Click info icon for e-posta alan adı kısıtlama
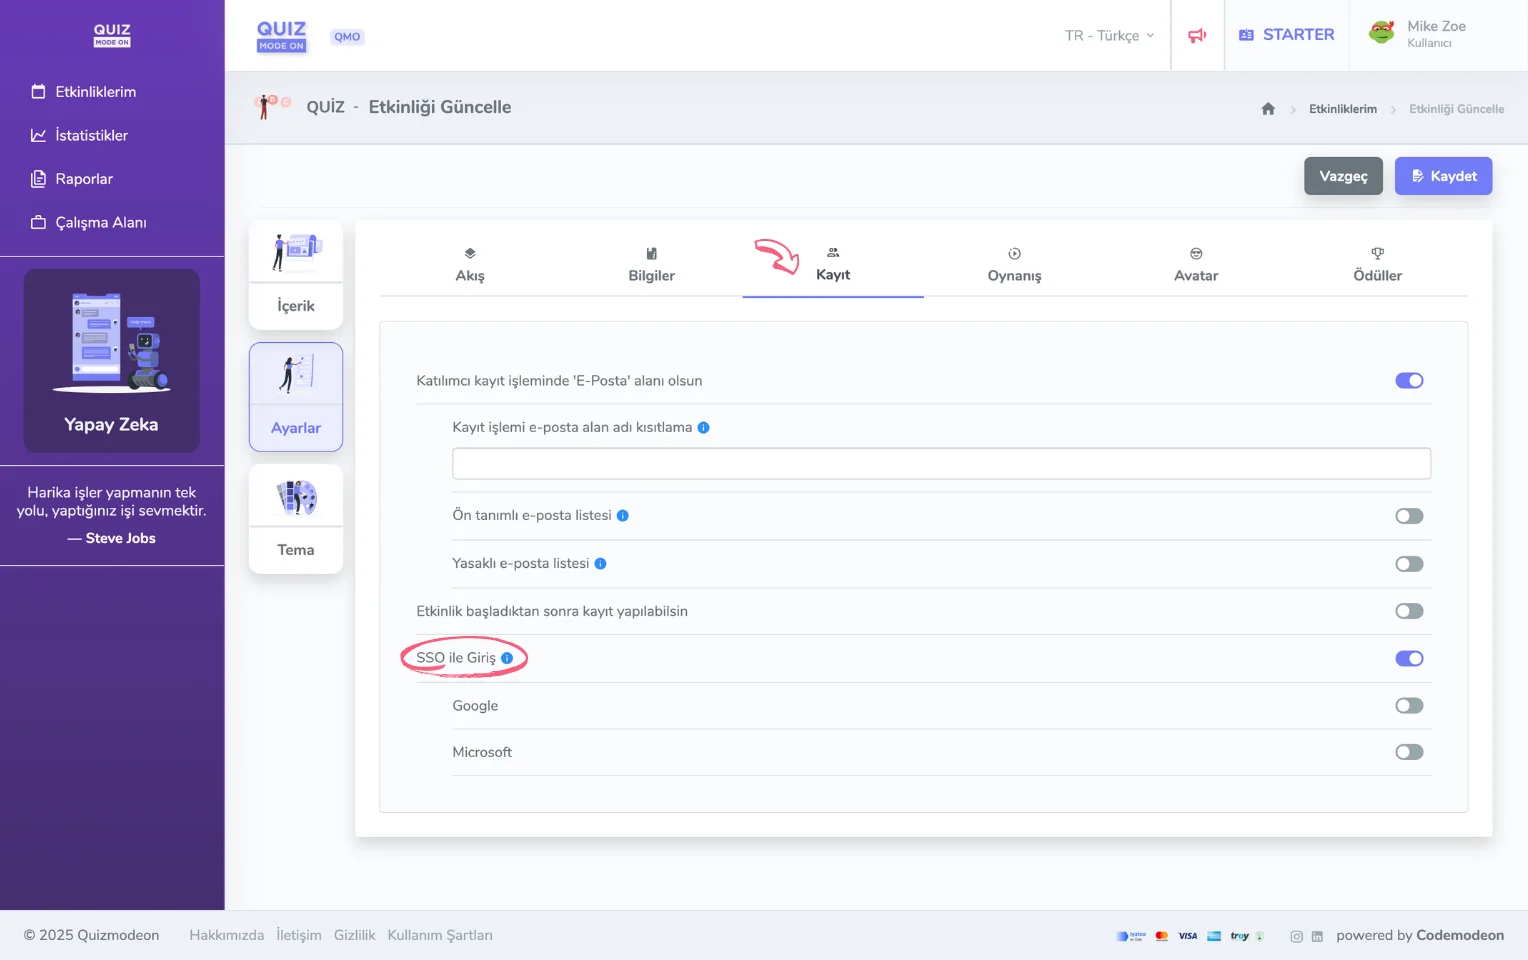 coord(704,428)
